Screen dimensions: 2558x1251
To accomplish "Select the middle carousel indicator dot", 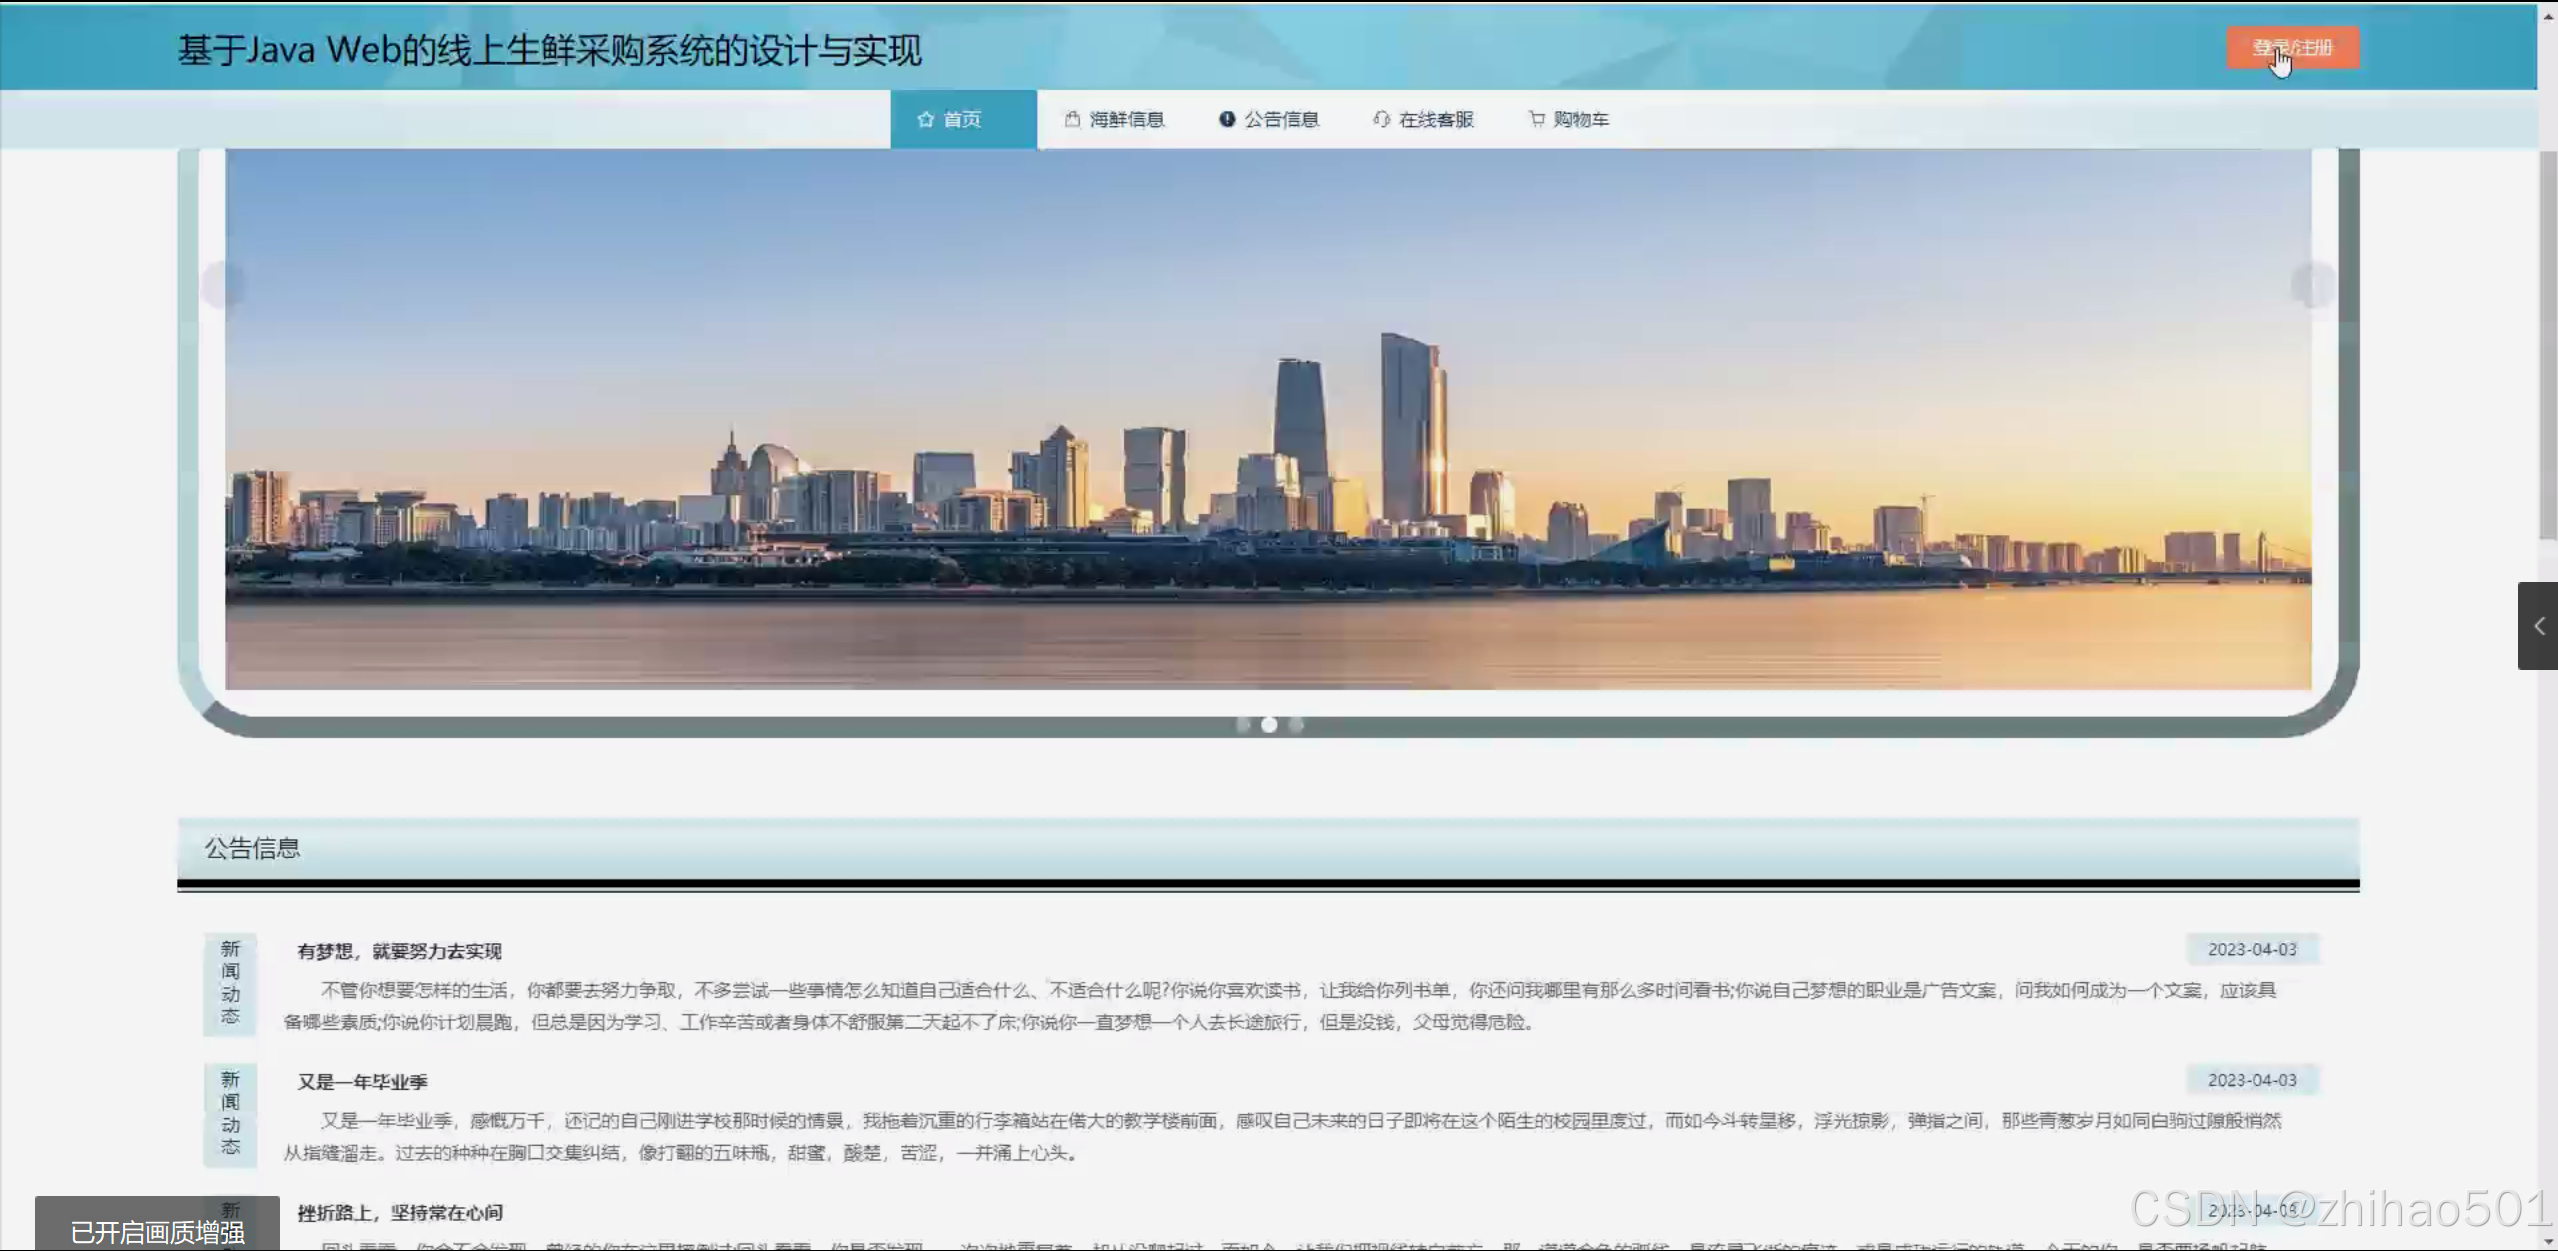I will [1269, 724].
